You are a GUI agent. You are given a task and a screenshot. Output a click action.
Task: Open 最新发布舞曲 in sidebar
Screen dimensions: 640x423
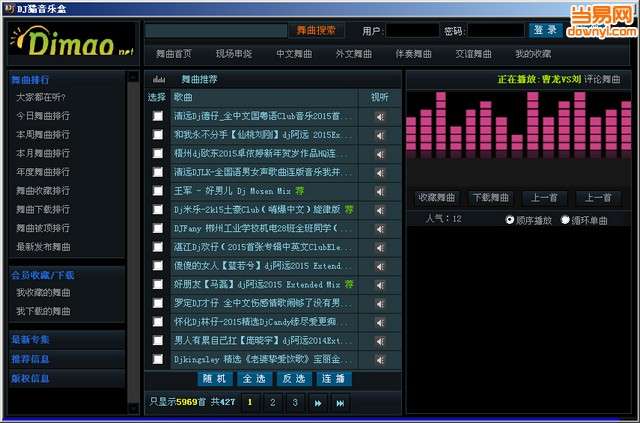[43, 247]
